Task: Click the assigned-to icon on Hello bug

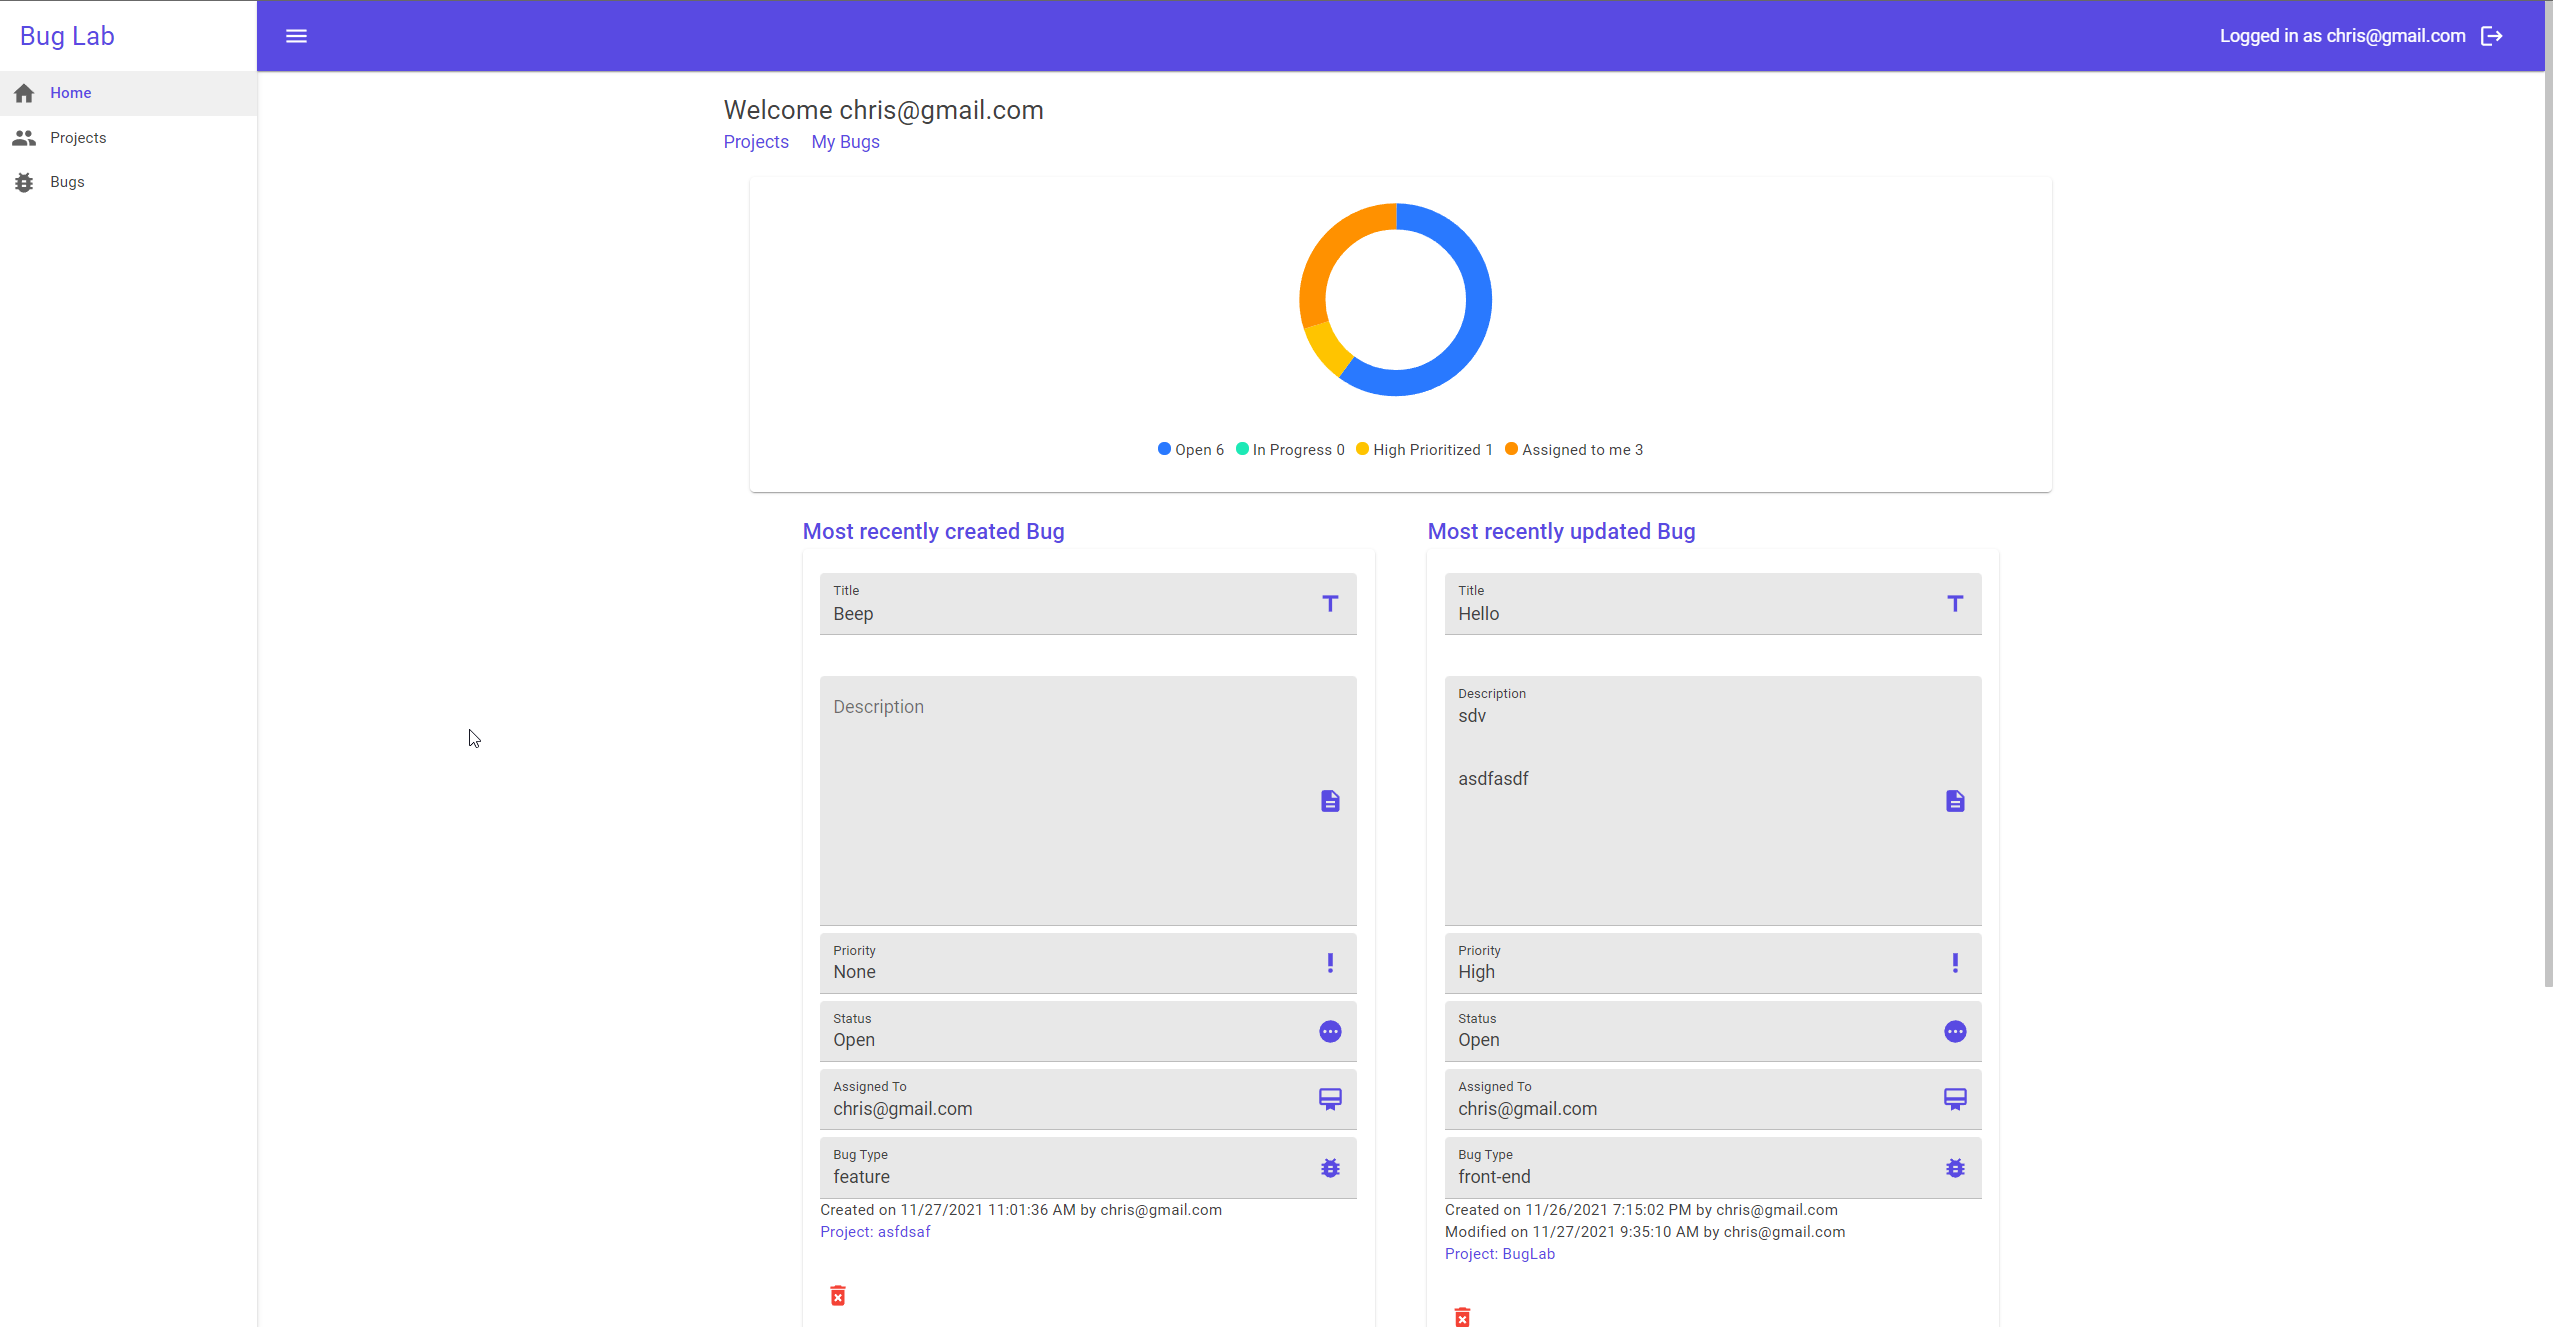Action: click(x=1954, y=1099)
